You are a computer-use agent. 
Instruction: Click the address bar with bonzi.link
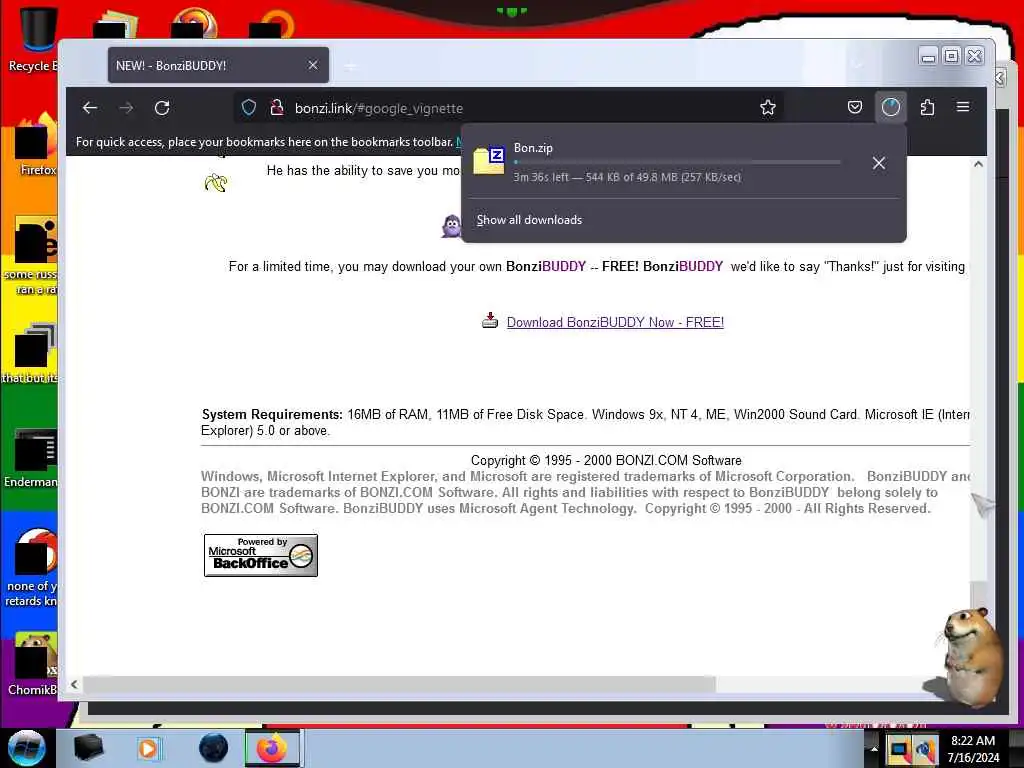coord(509,108)
